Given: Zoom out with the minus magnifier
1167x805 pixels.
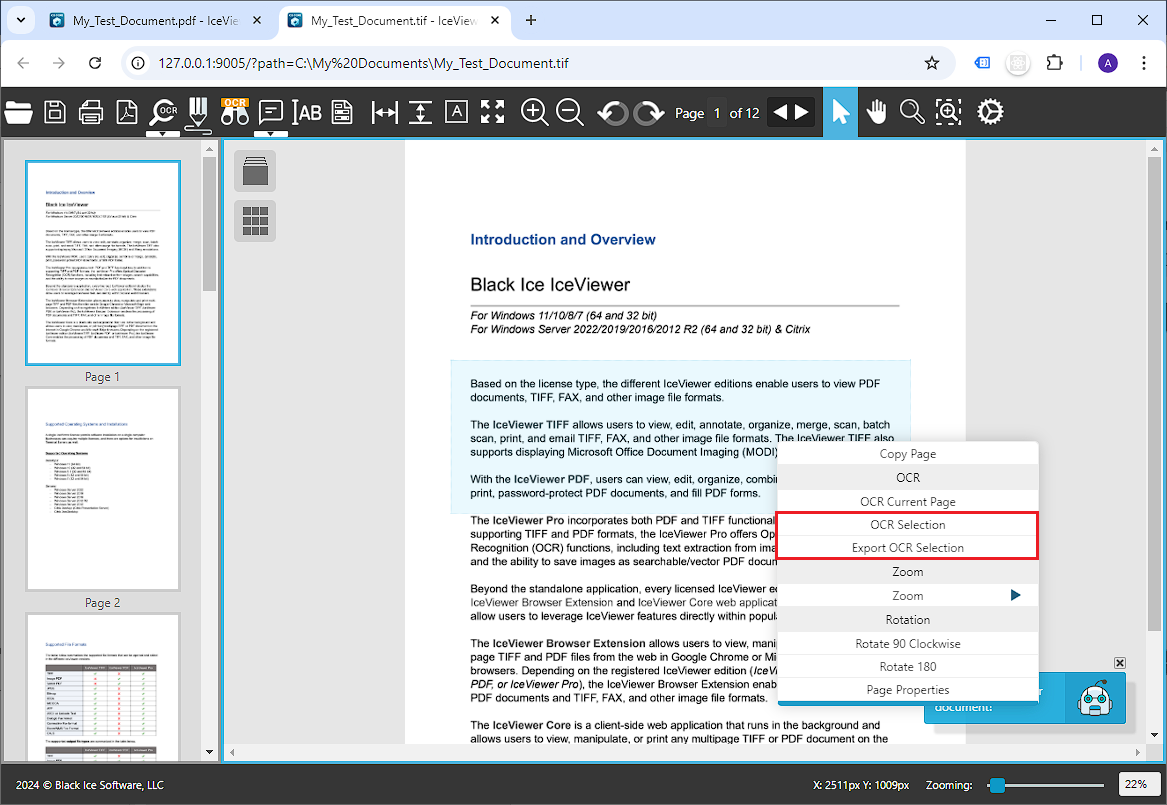Looking at the screenshot, I should click(x=570, y=112).
